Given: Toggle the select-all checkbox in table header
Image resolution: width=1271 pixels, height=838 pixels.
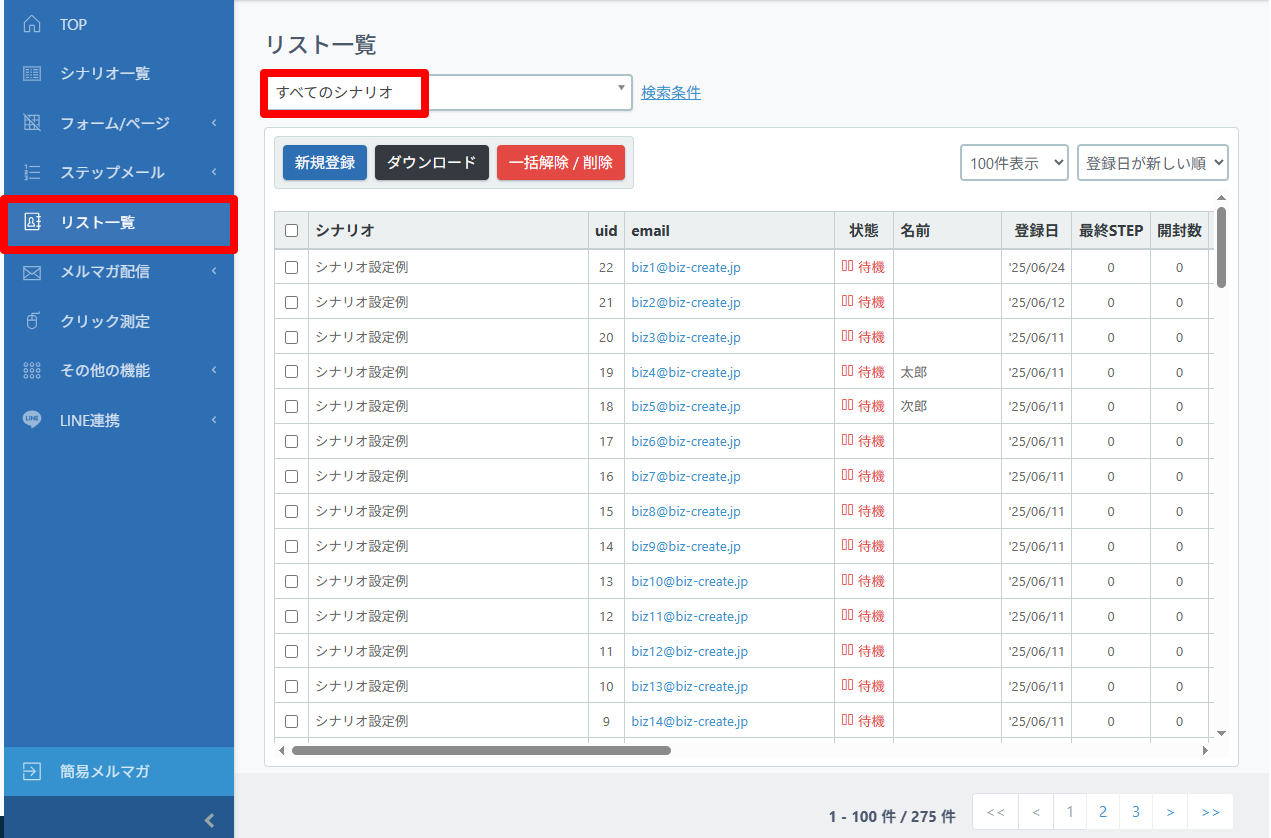Looking at the screenshot, I should coord(291,230).
